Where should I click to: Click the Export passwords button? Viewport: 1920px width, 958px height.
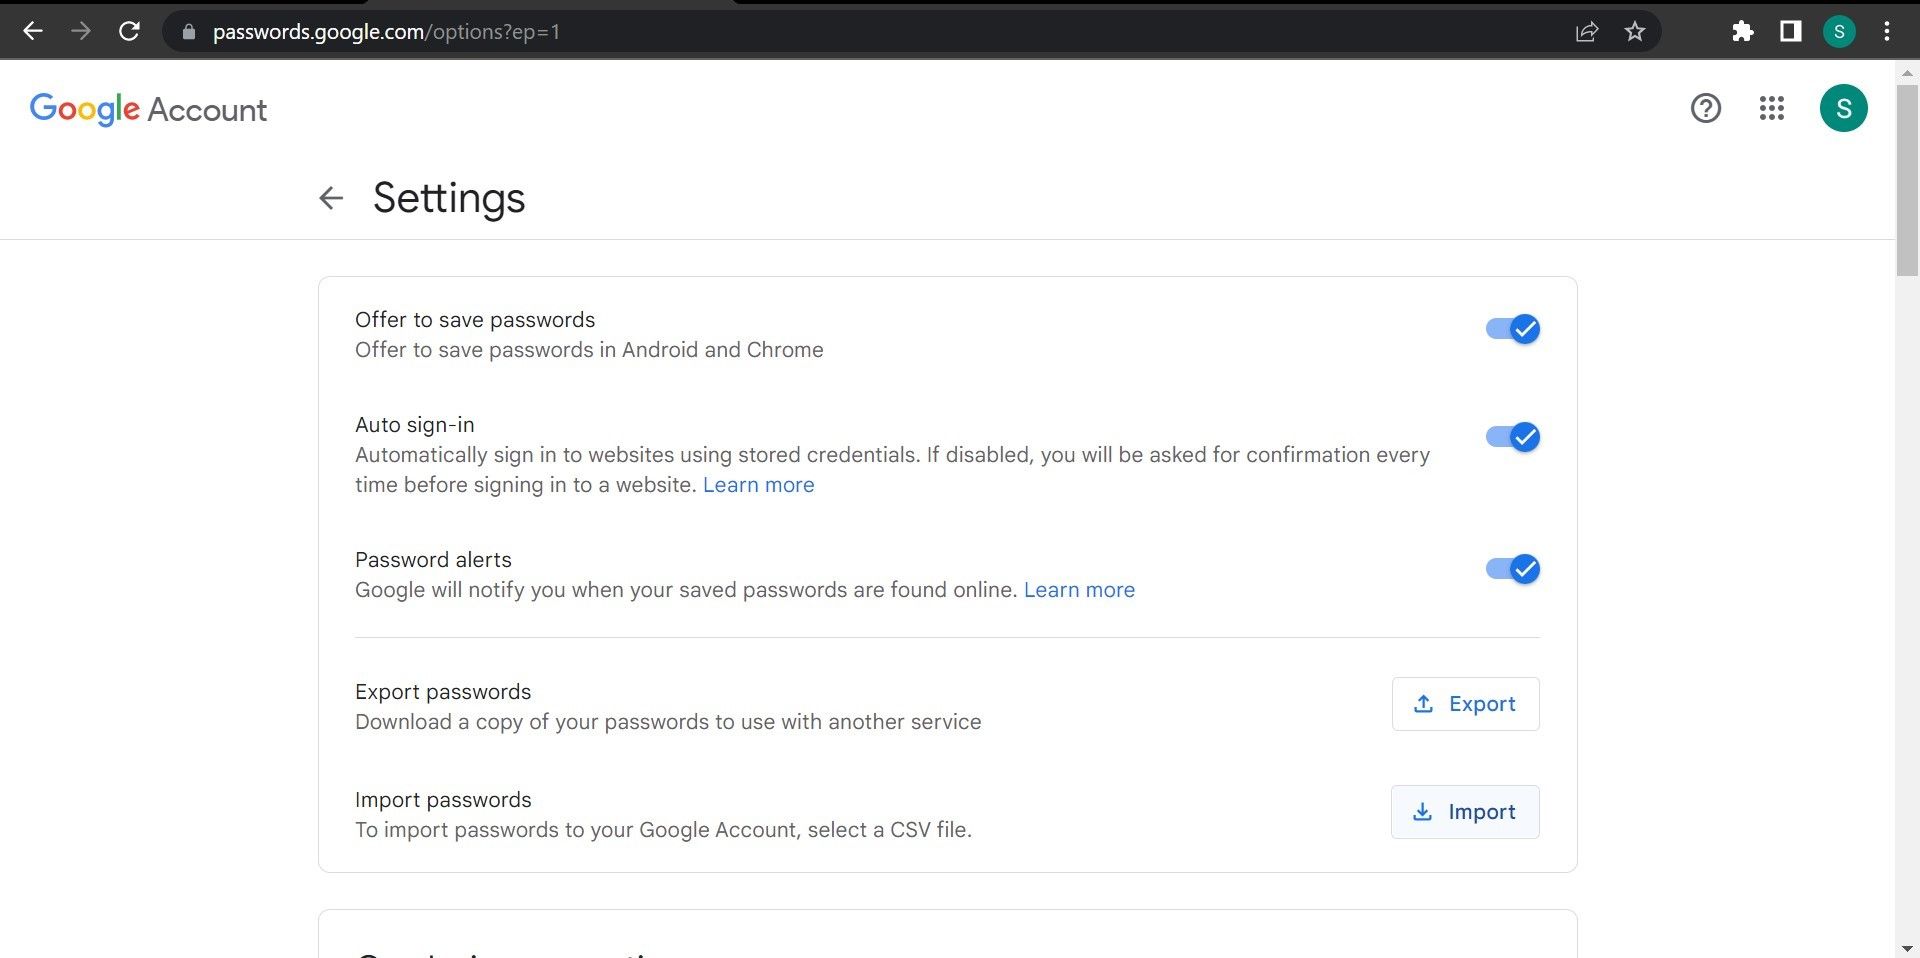[x=1465, y=703]
